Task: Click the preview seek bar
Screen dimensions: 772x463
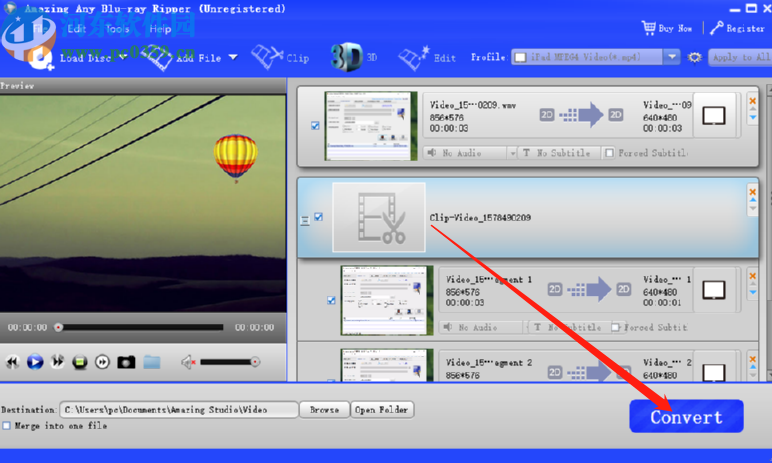Action: point(140,327)
